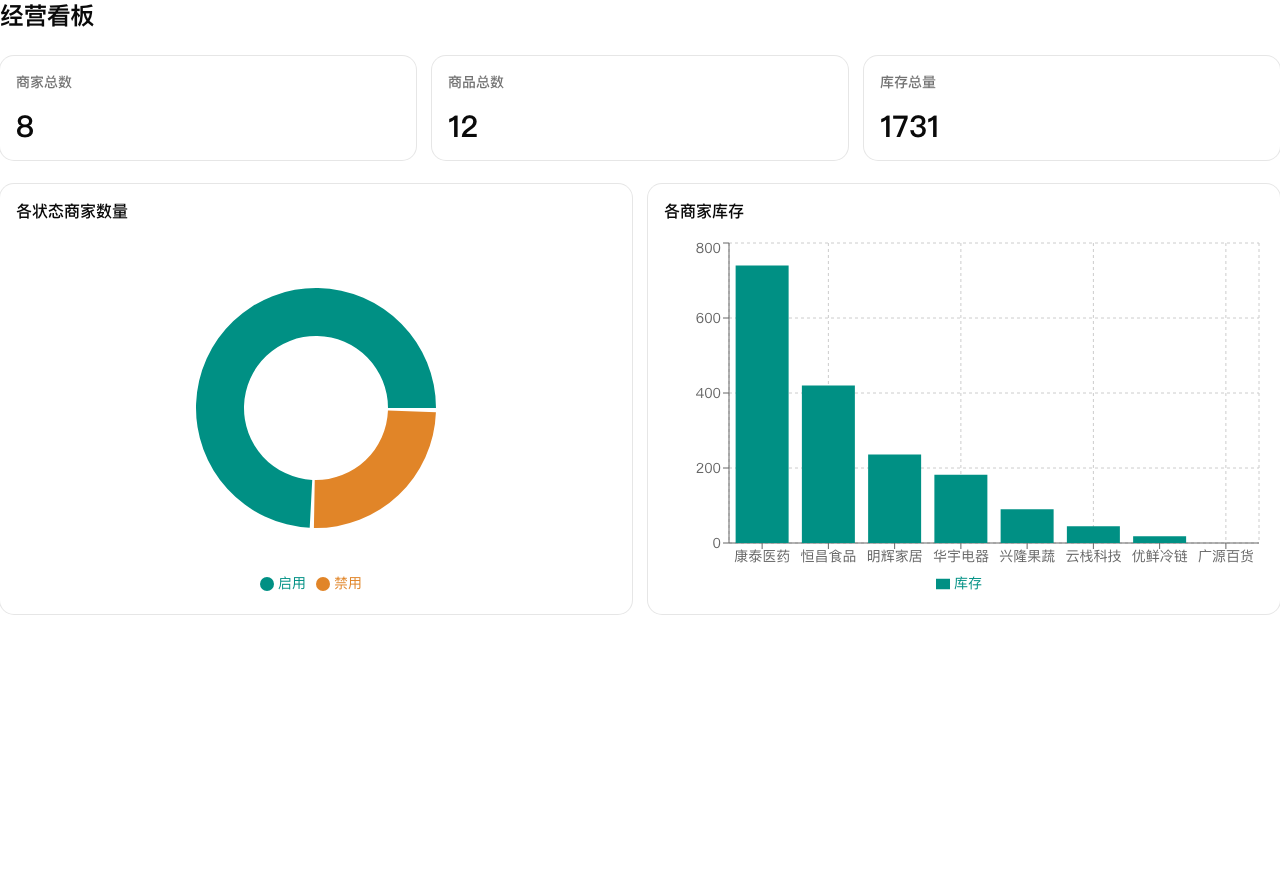Click the 400 y-axis tick label
Image resolution: width=1280 pixels, height=880 pixels.
pos(708,393)
